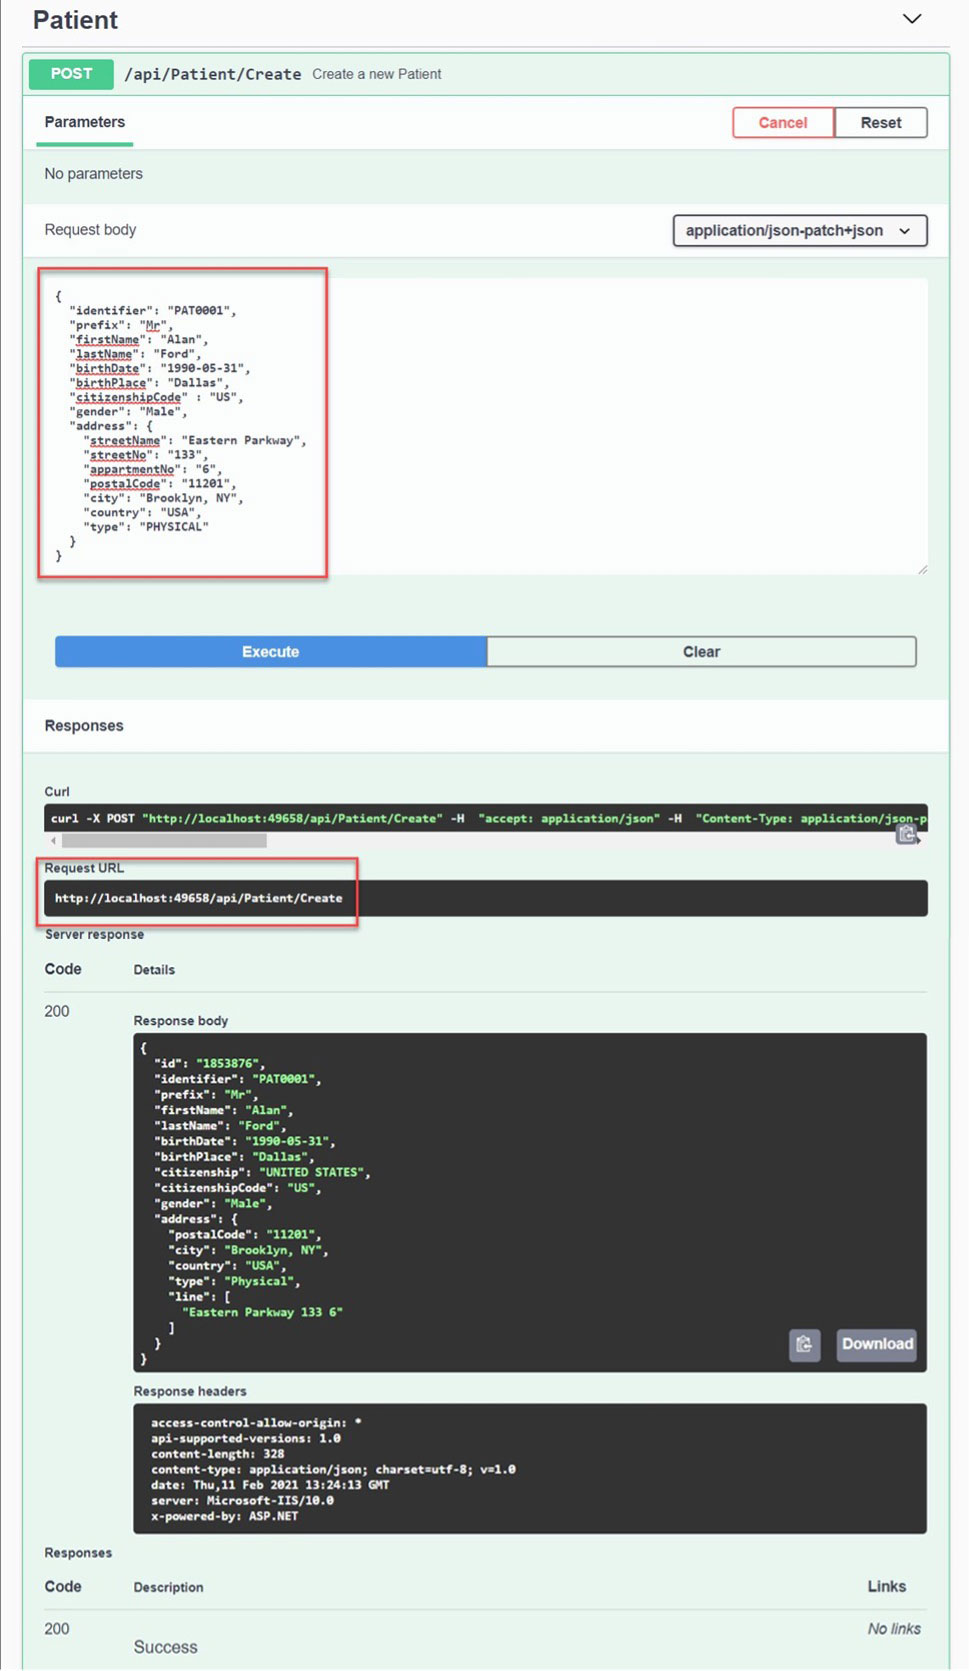Click the resize handle of request body textarea

coord(922,569)
